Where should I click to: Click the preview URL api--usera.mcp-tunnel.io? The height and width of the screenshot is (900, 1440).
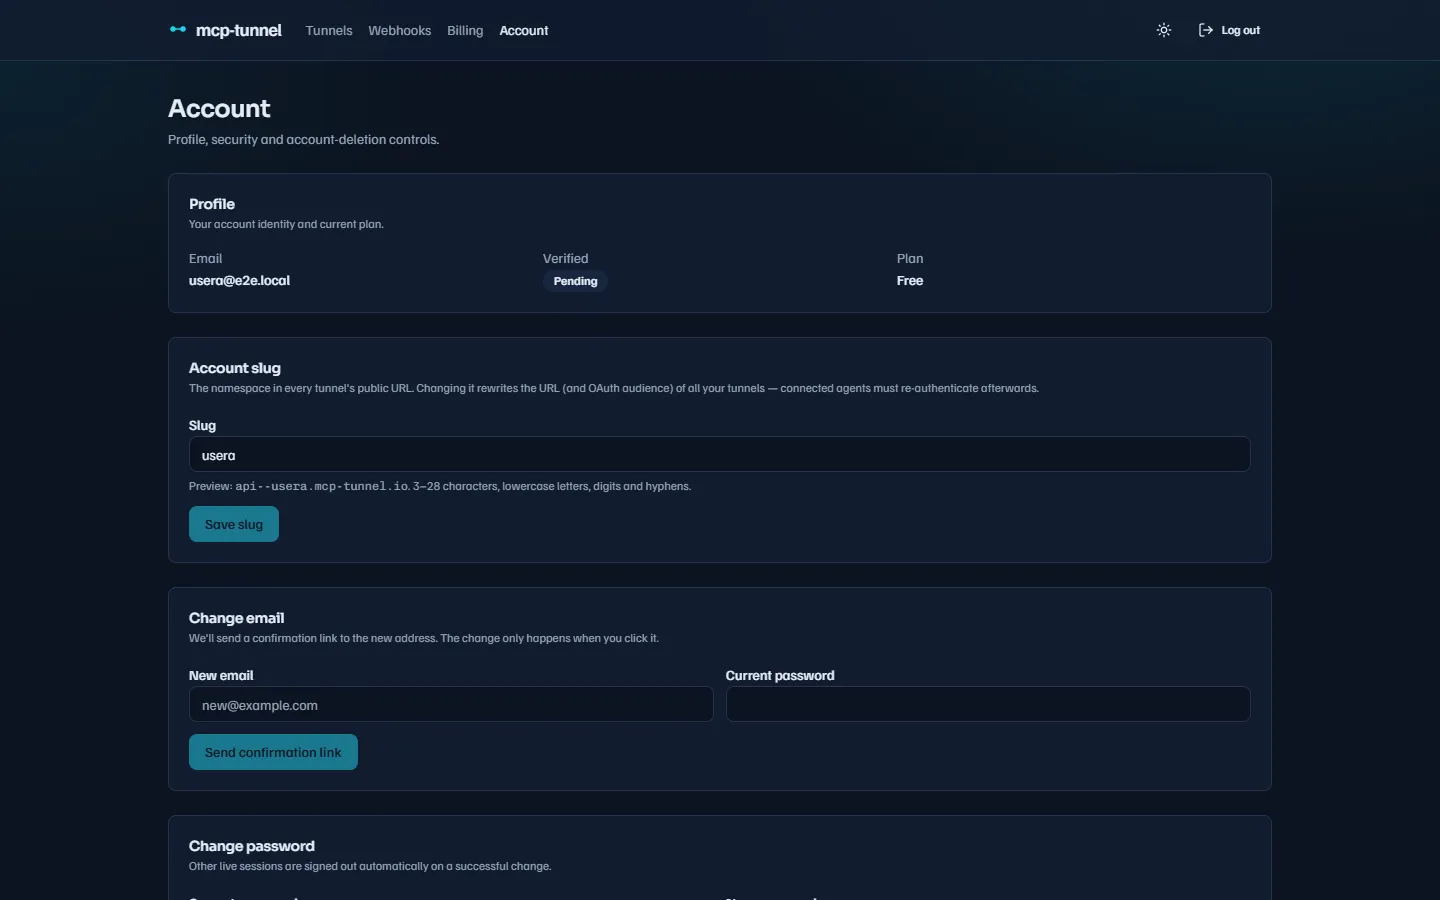[x=322, y=486]
